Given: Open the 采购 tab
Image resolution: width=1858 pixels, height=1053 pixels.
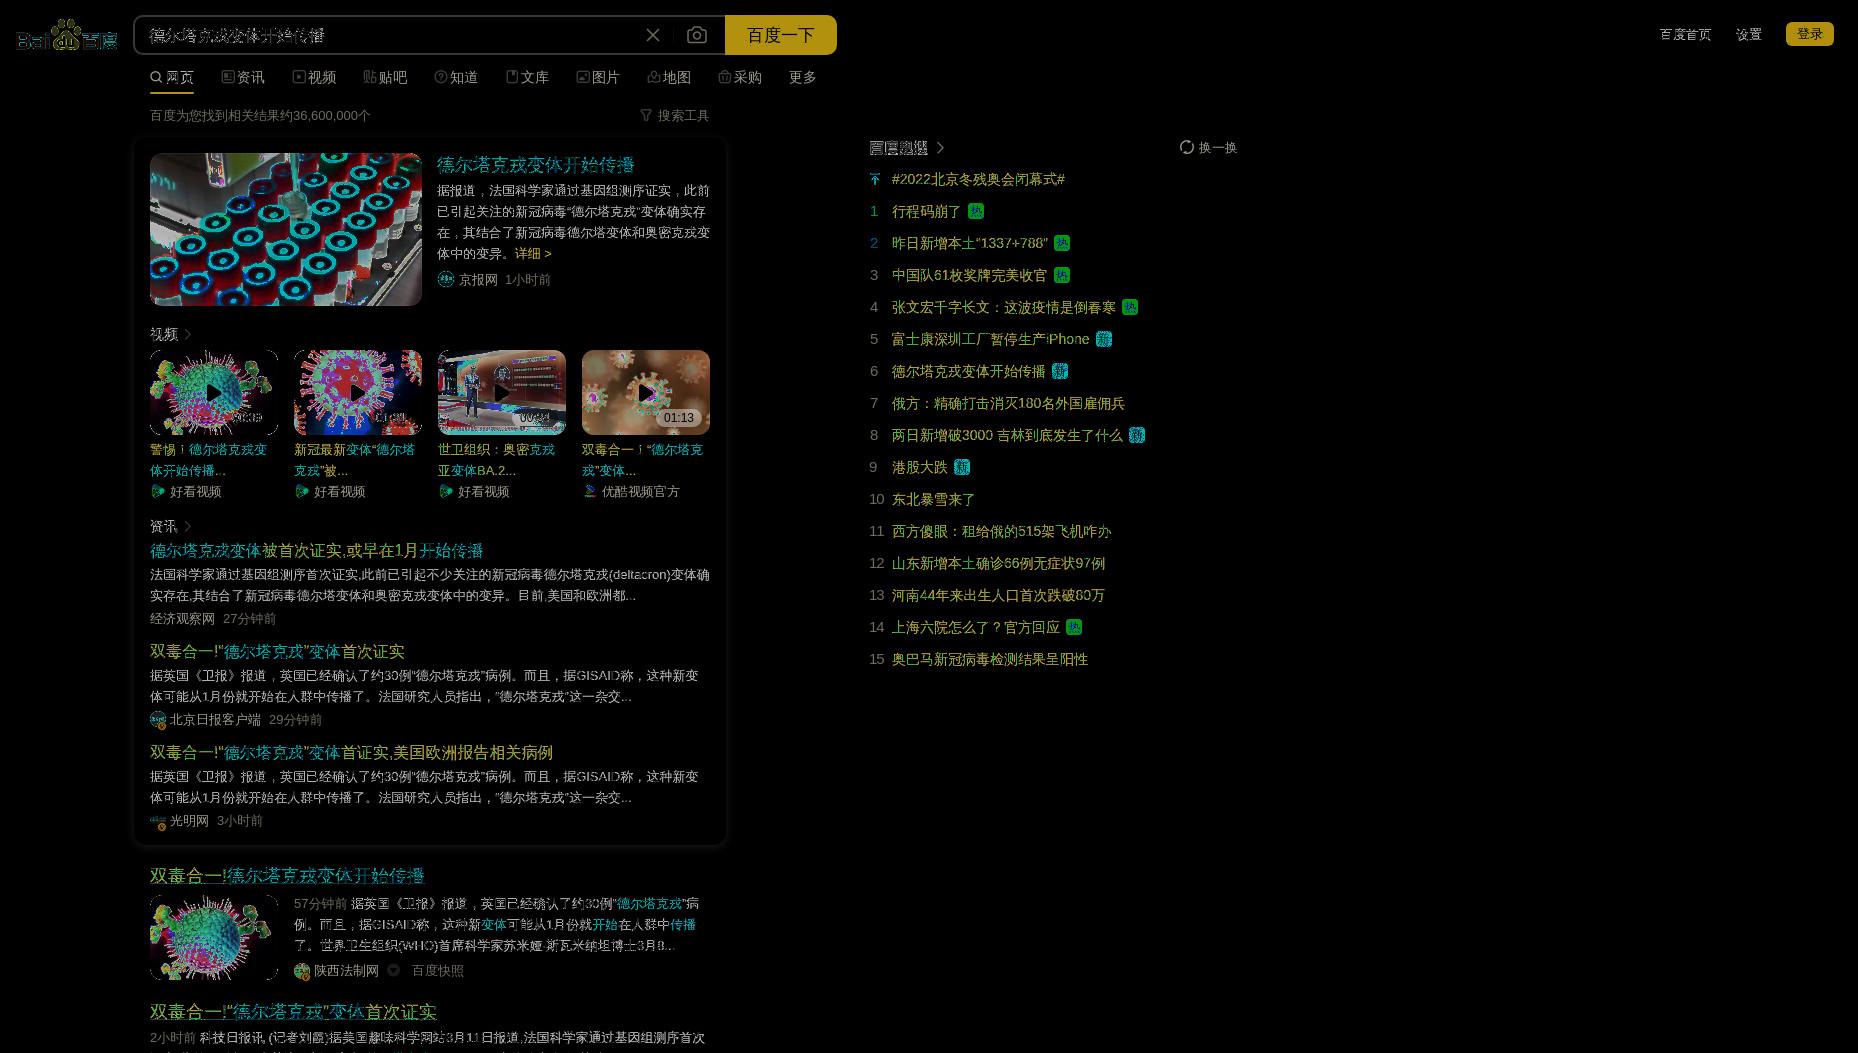Looking at the screenshot, I should (x=740, y=77).
